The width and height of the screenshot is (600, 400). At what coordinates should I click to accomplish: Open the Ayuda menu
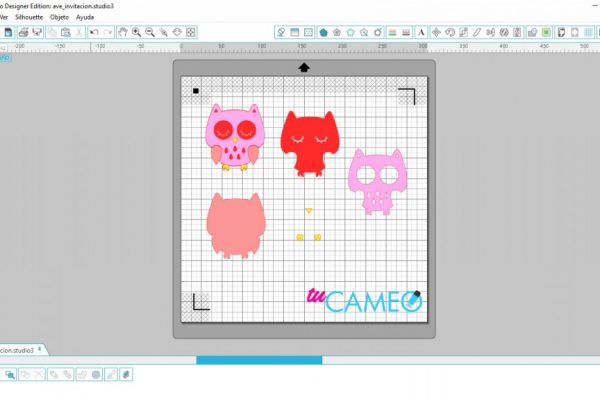85,17
